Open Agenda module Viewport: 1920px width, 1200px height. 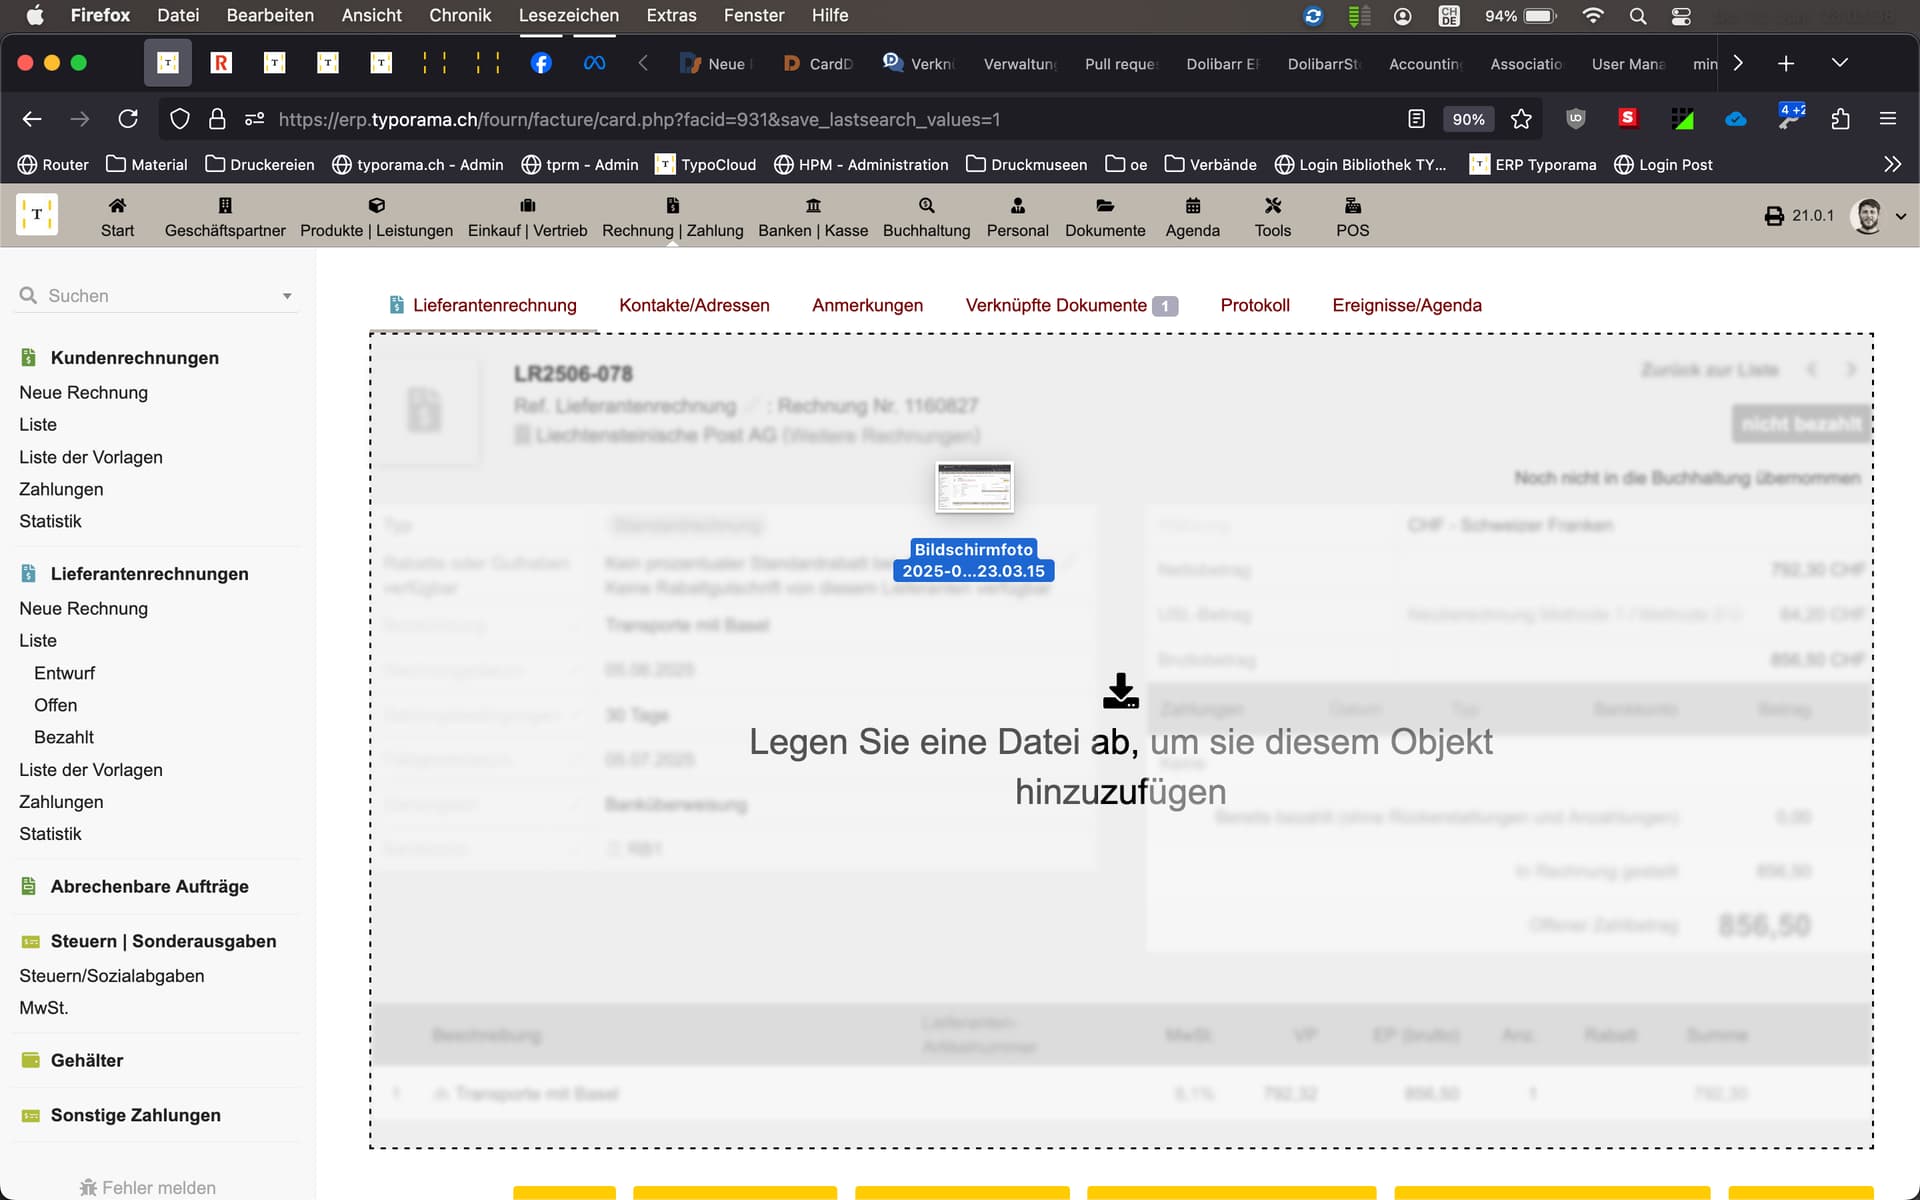(1192, 216)
